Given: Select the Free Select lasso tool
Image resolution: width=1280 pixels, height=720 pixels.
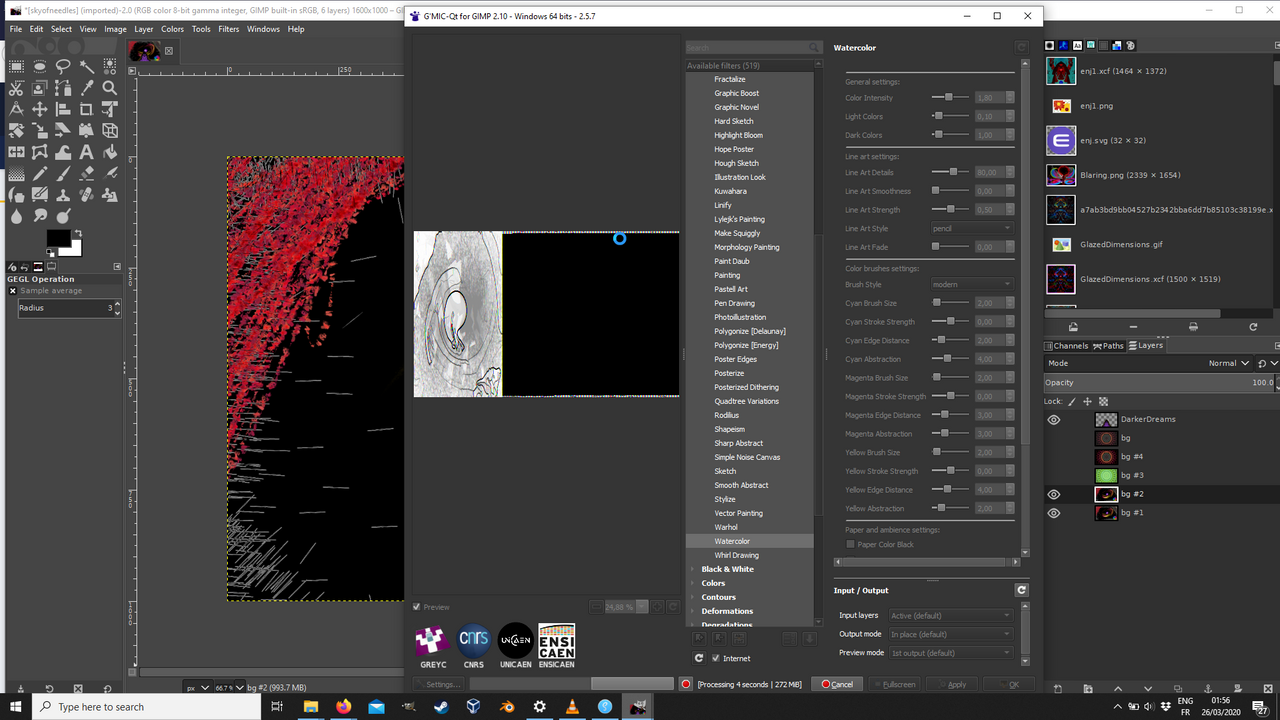Looking at the screenshot, I should (x=63, y=66).
